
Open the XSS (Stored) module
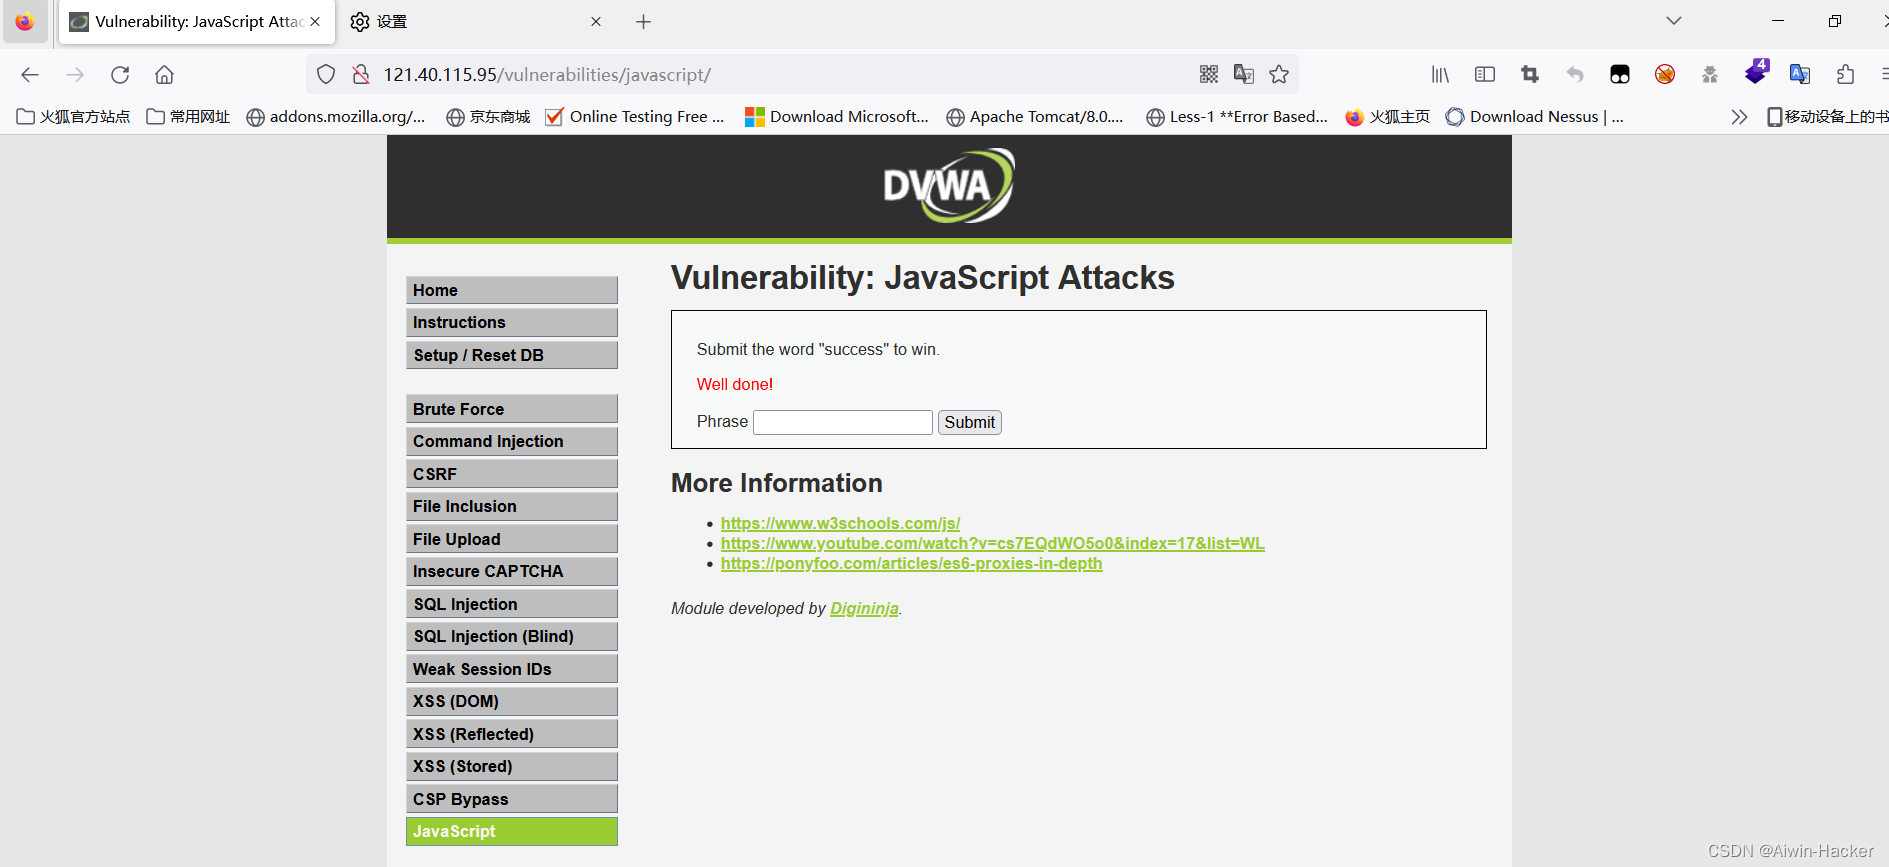click(x=512, y=766)
